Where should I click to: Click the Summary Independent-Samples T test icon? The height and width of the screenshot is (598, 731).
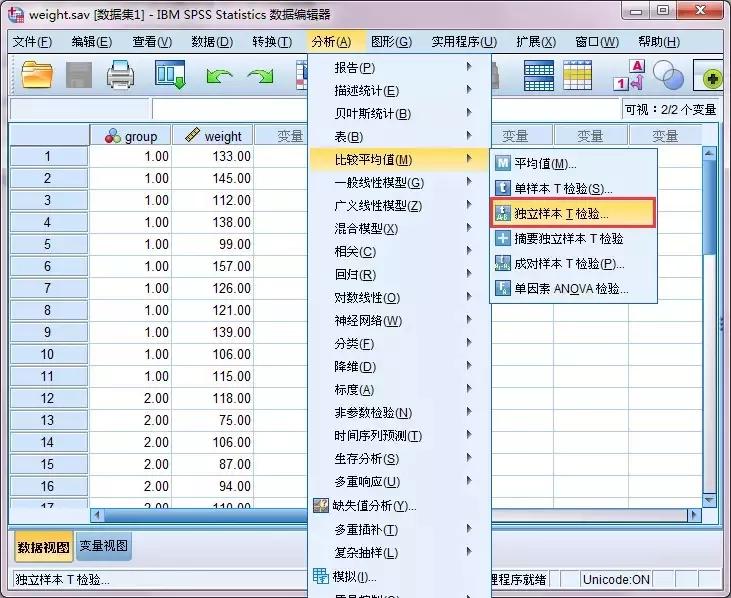pyautogui.click(x=503, y=239)
